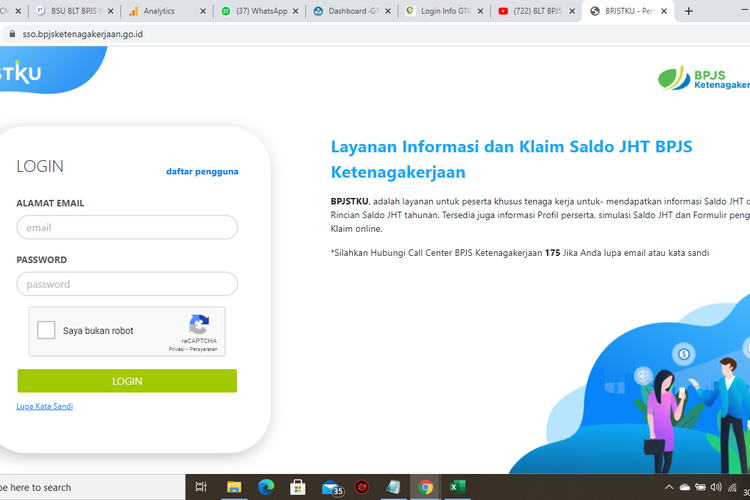Click the call center number 175
Viewport: 750px width, 500px height.
[x=552, y=253]
